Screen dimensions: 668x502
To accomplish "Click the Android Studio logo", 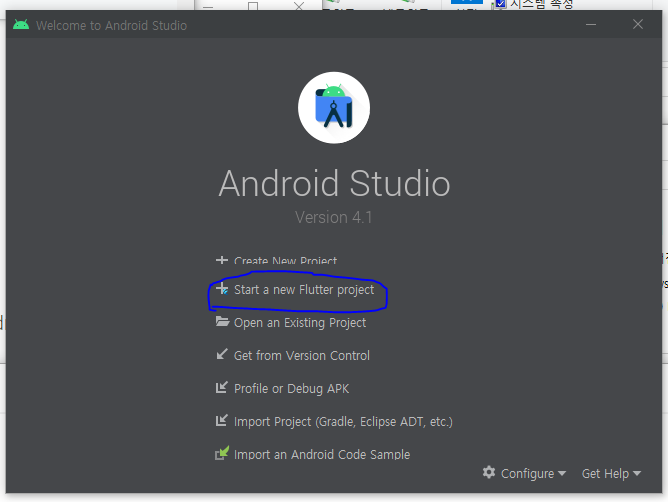I will pos(334,107).
